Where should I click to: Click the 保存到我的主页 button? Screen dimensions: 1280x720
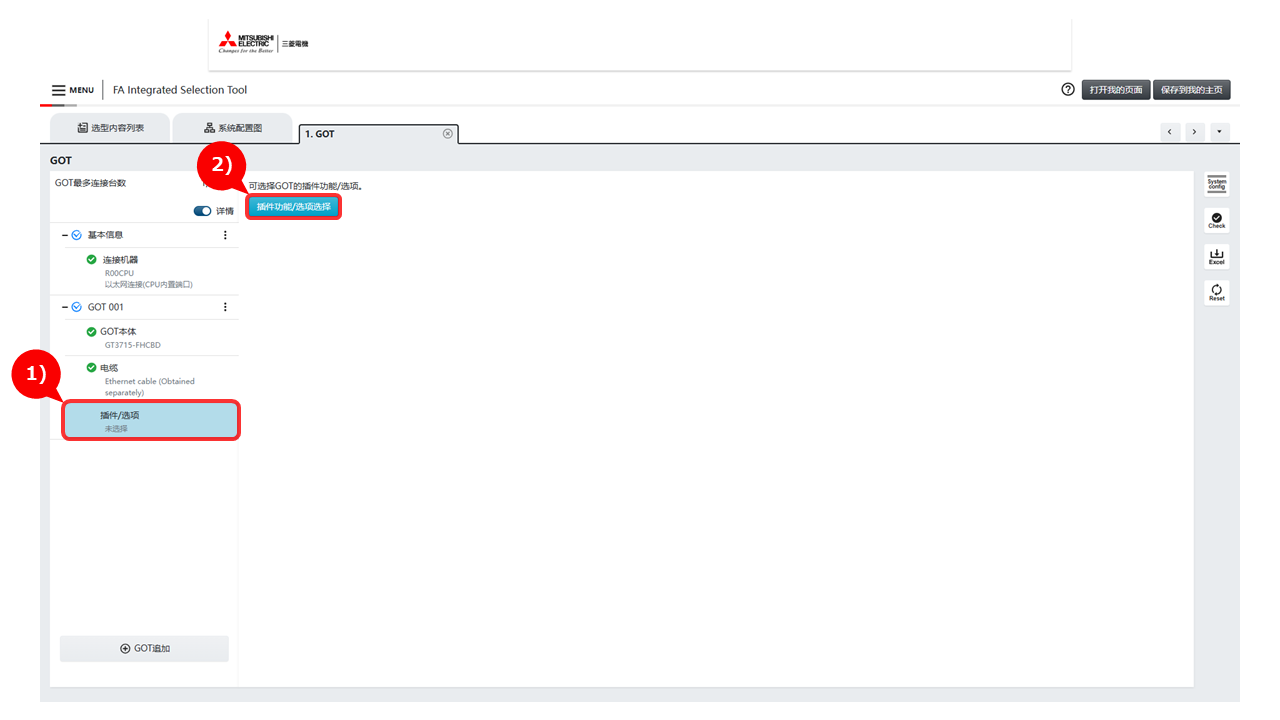1191,90
